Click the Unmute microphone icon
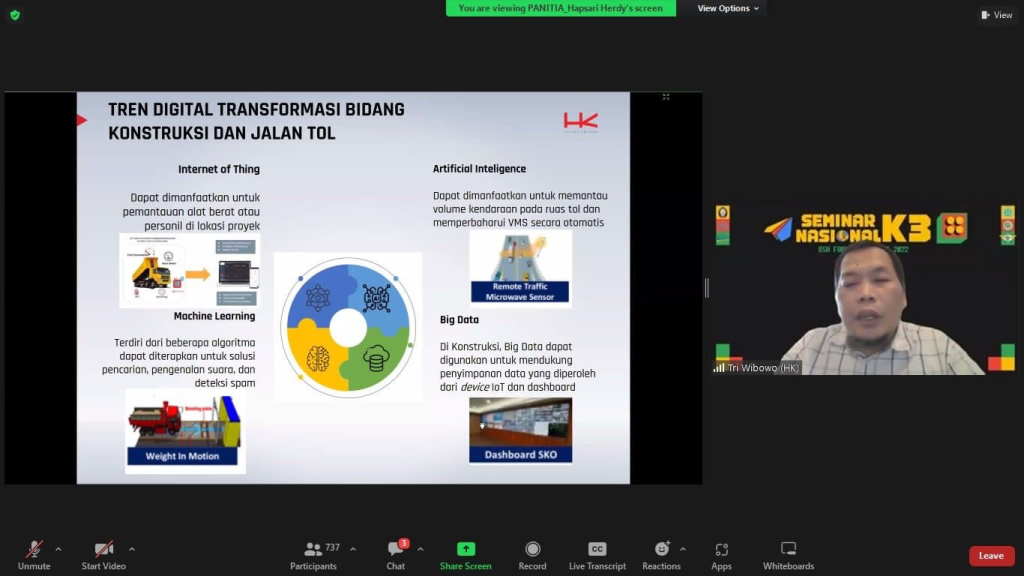 coord(33,549)
